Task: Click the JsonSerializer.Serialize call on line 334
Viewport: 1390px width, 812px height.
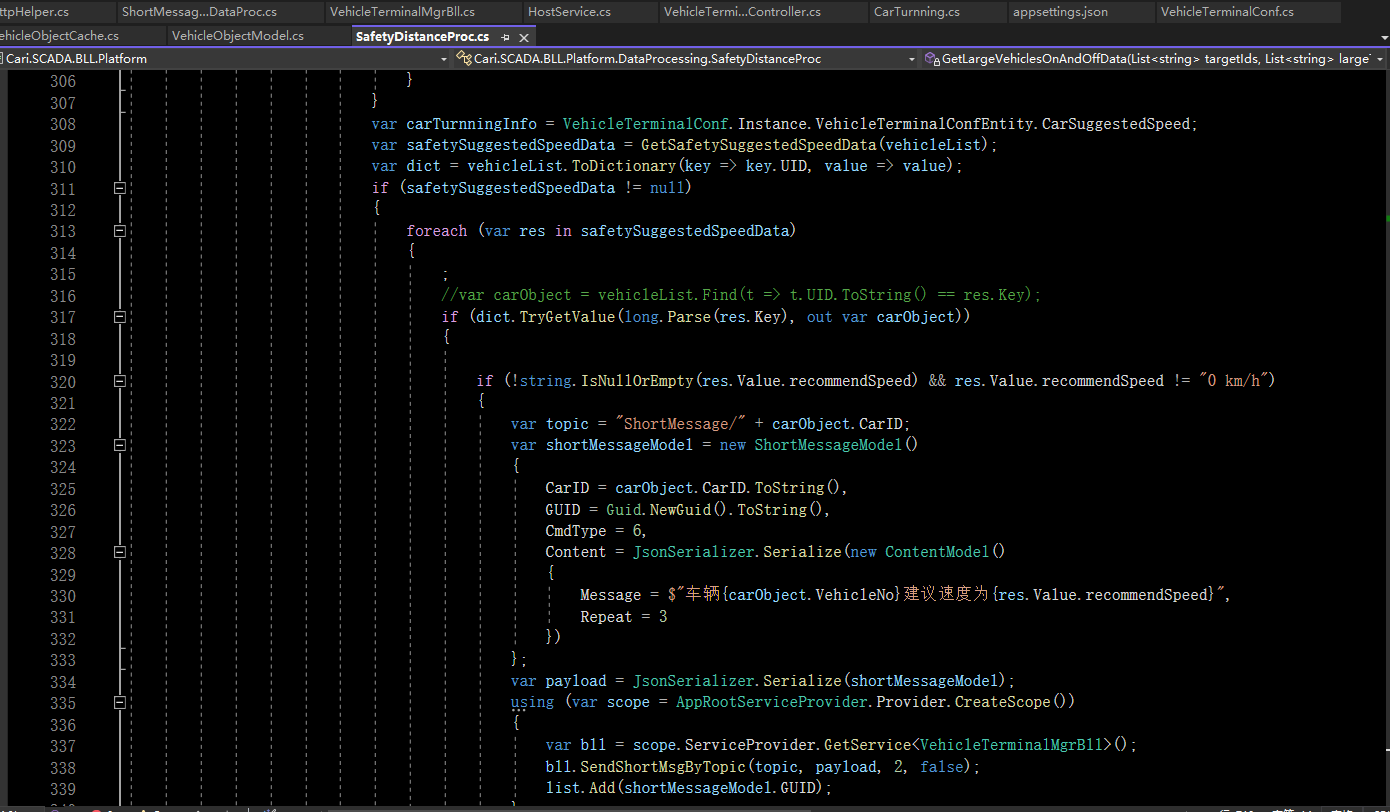Action: pyautogui.click(x=738, y=681)
